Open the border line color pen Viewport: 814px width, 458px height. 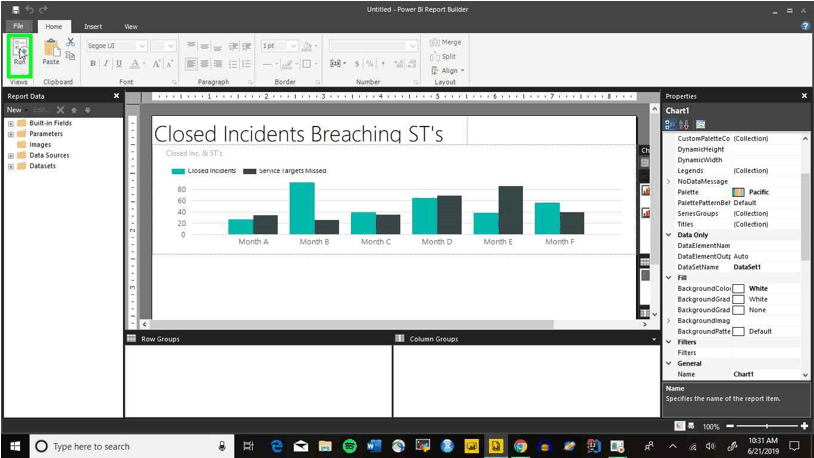point(289,64)
